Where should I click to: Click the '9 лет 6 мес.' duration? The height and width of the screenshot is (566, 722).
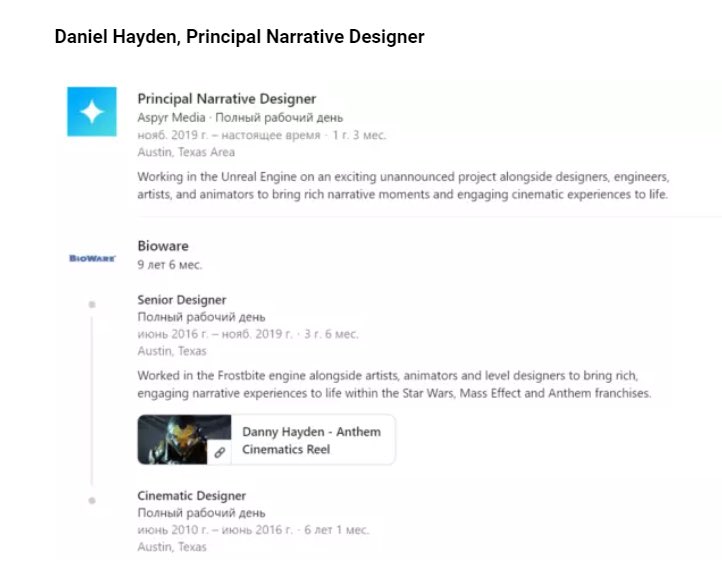[169, 265]
